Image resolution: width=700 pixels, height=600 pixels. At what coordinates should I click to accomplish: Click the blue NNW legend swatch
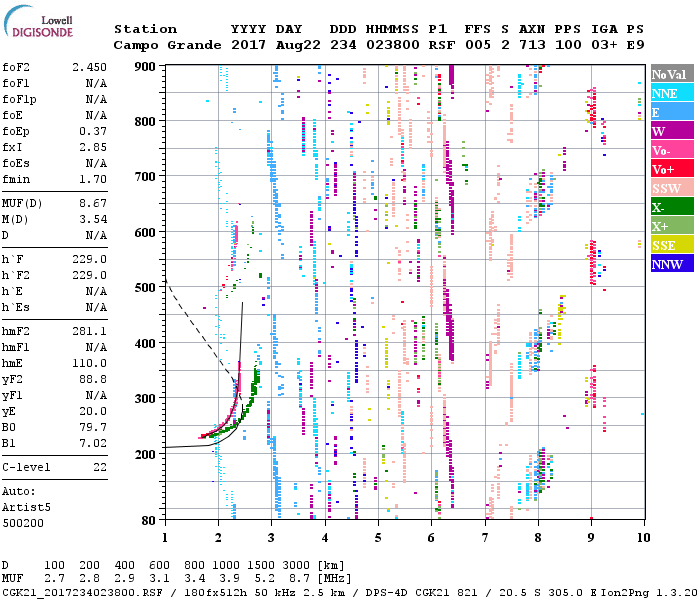pyautogui.click(x=668, y=264)
